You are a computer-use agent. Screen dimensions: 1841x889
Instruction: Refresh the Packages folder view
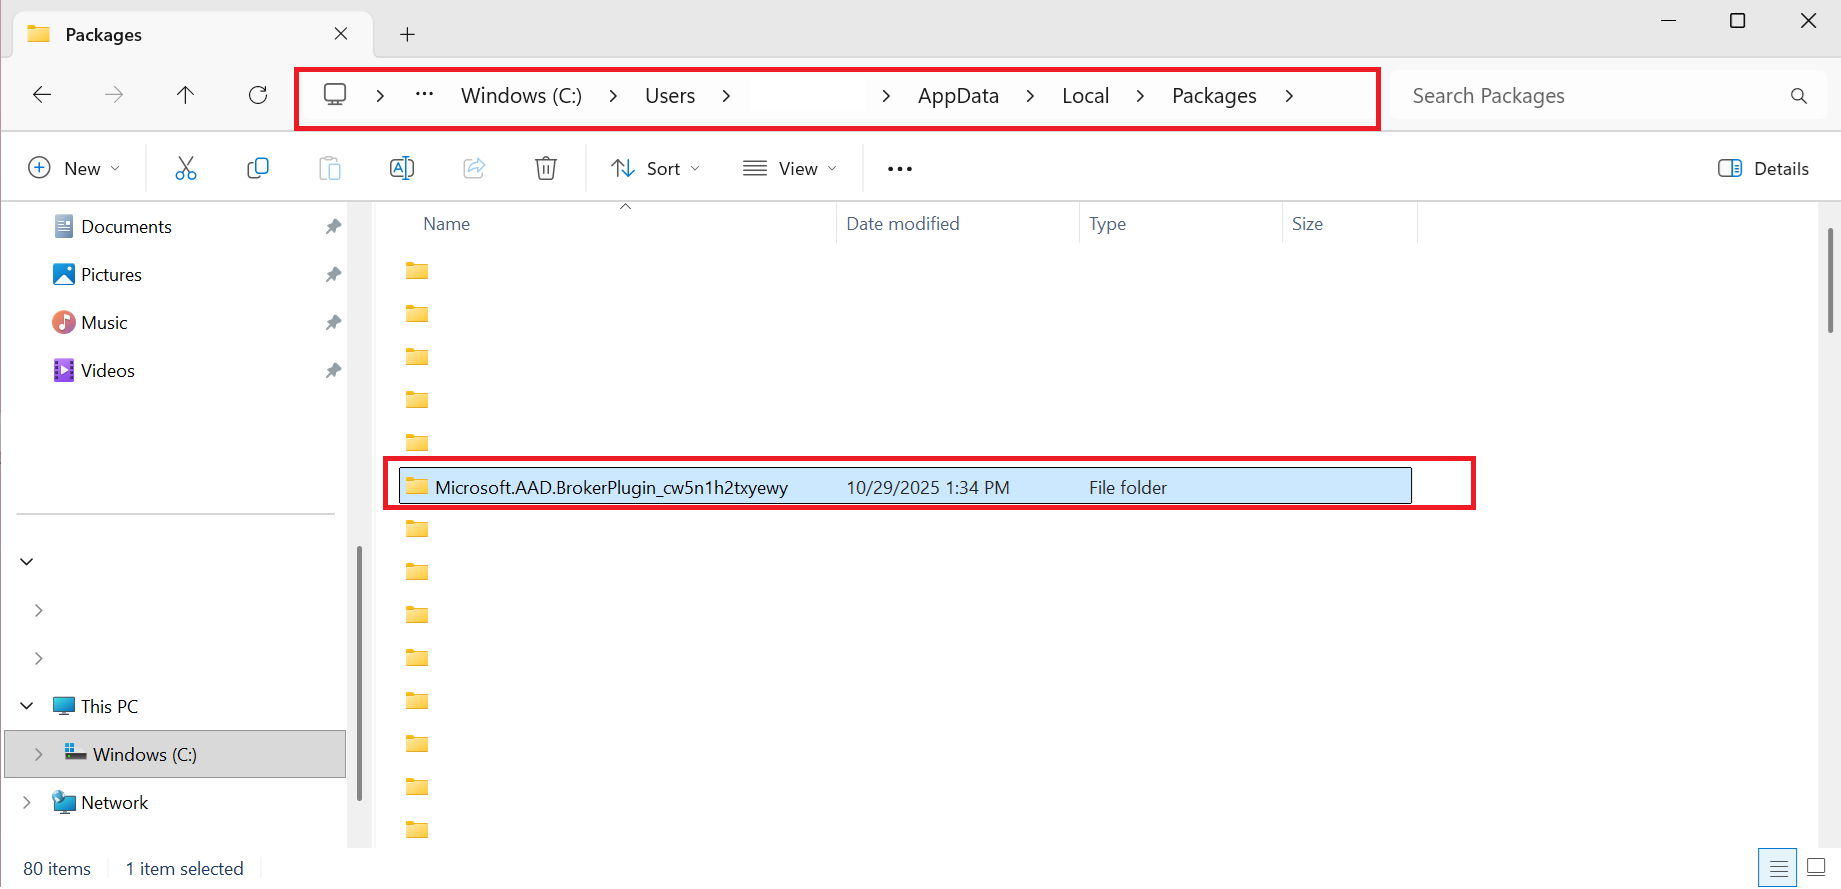pyautogui.click(x=258, y=95)
